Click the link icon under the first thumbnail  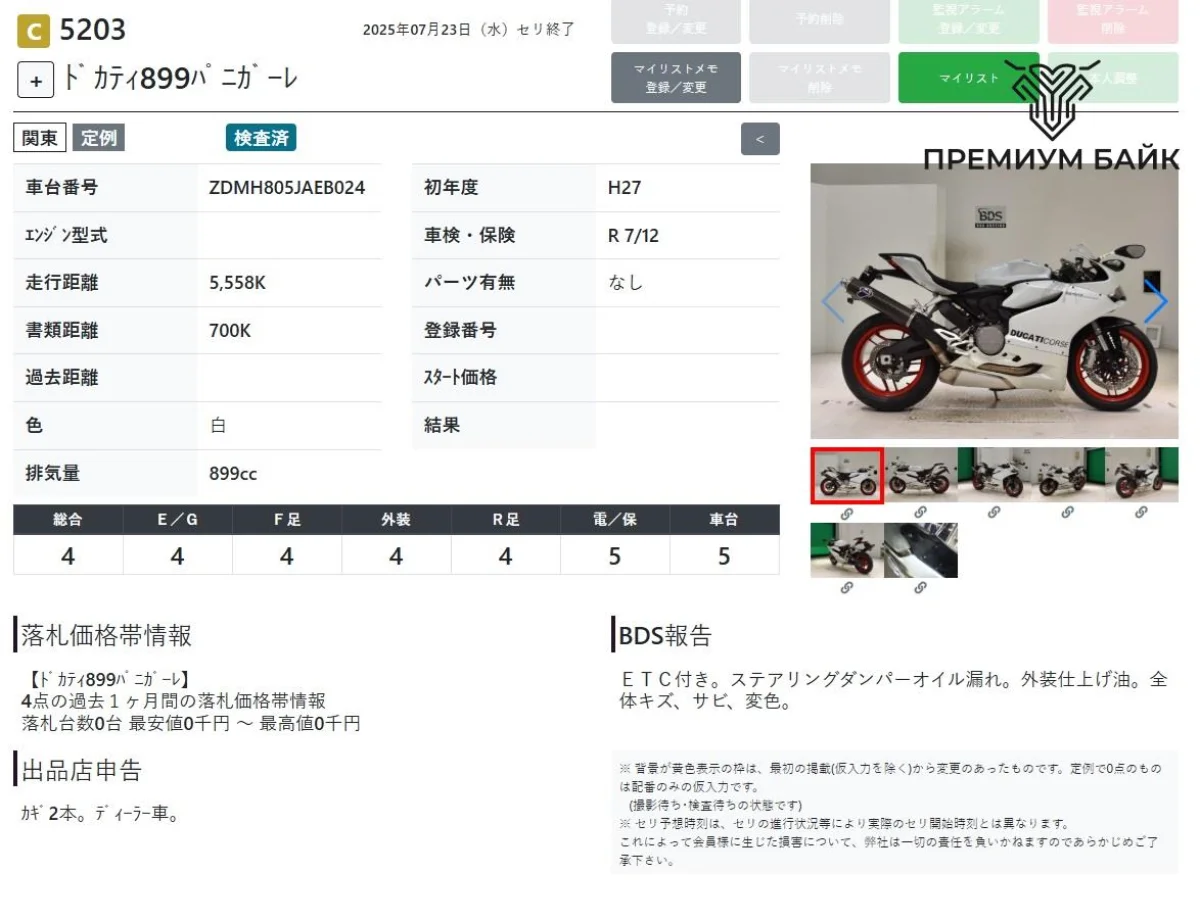pos(846,513)
